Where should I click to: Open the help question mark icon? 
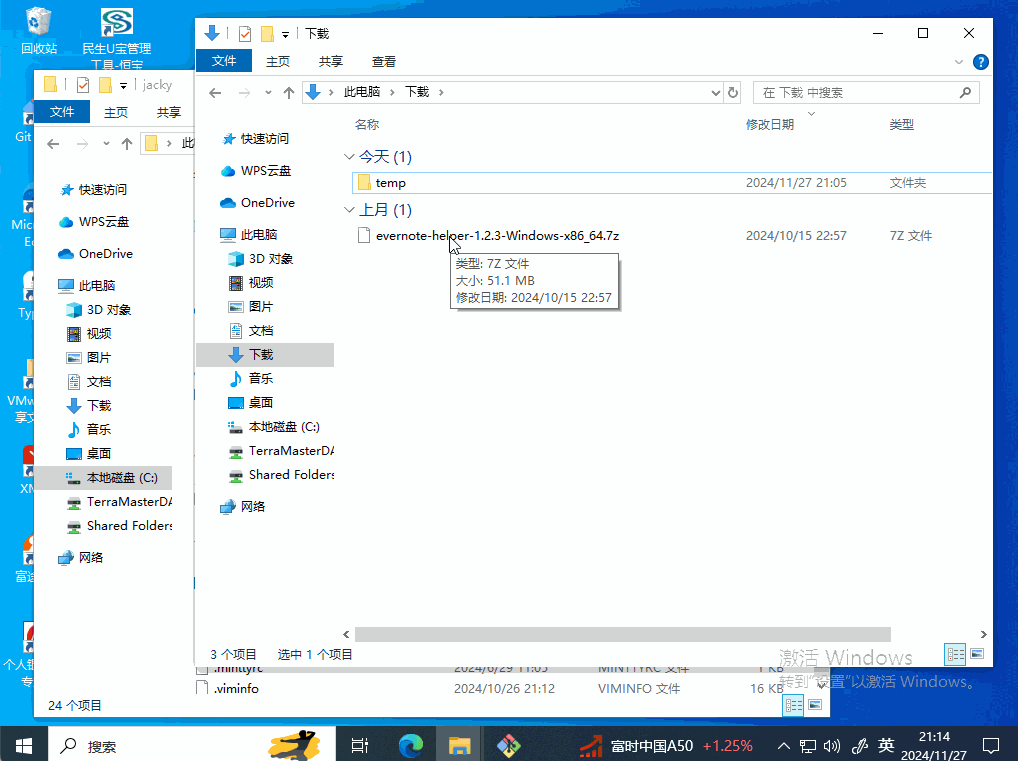pos(981,61)
